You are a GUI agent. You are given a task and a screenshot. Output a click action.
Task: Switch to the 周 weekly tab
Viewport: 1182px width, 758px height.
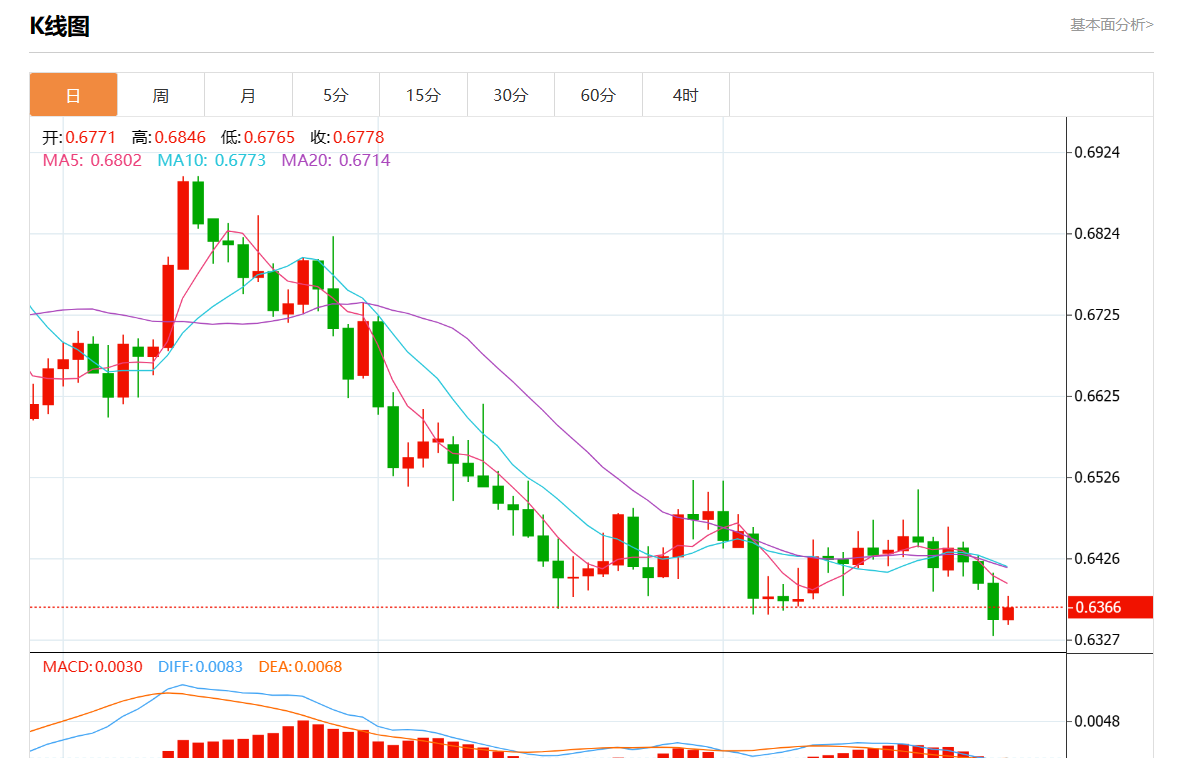pyautogui.click(x=161, y=95)
